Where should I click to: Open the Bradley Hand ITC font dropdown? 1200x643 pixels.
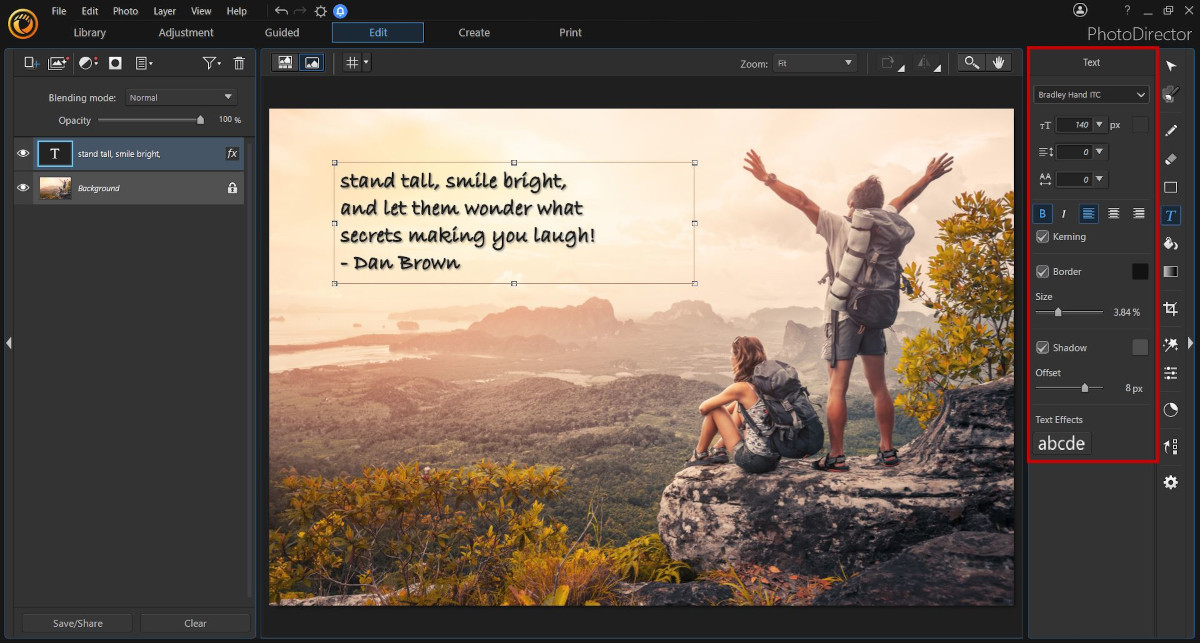click(x=1091, y=95)
